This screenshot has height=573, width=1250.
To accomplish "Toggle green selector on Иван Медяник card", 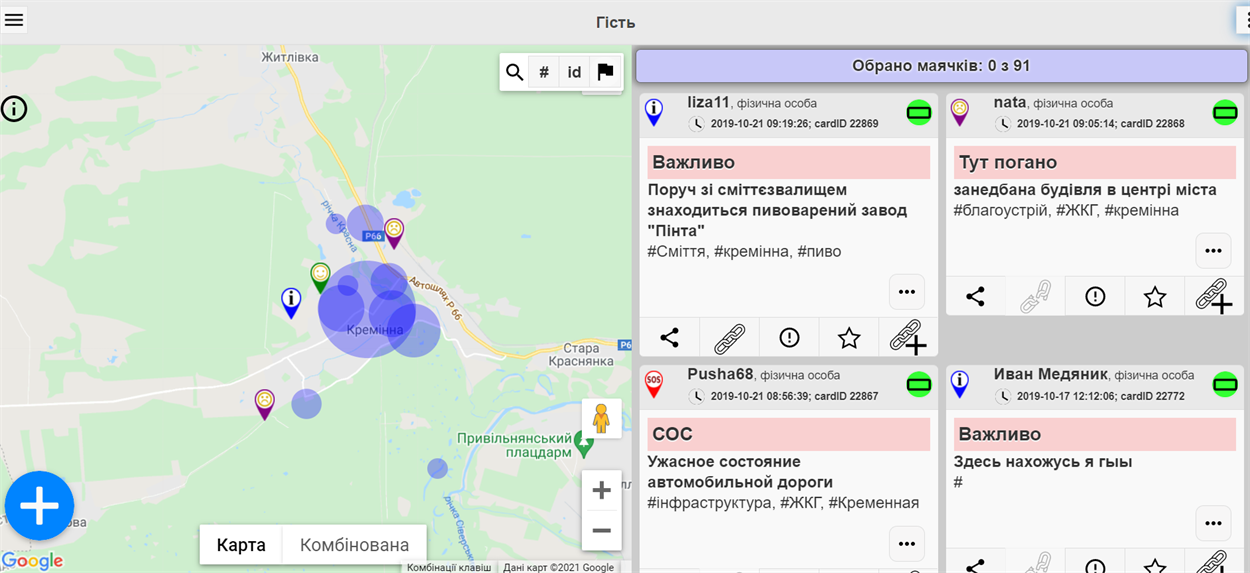I will click(x=1224, y=384).
